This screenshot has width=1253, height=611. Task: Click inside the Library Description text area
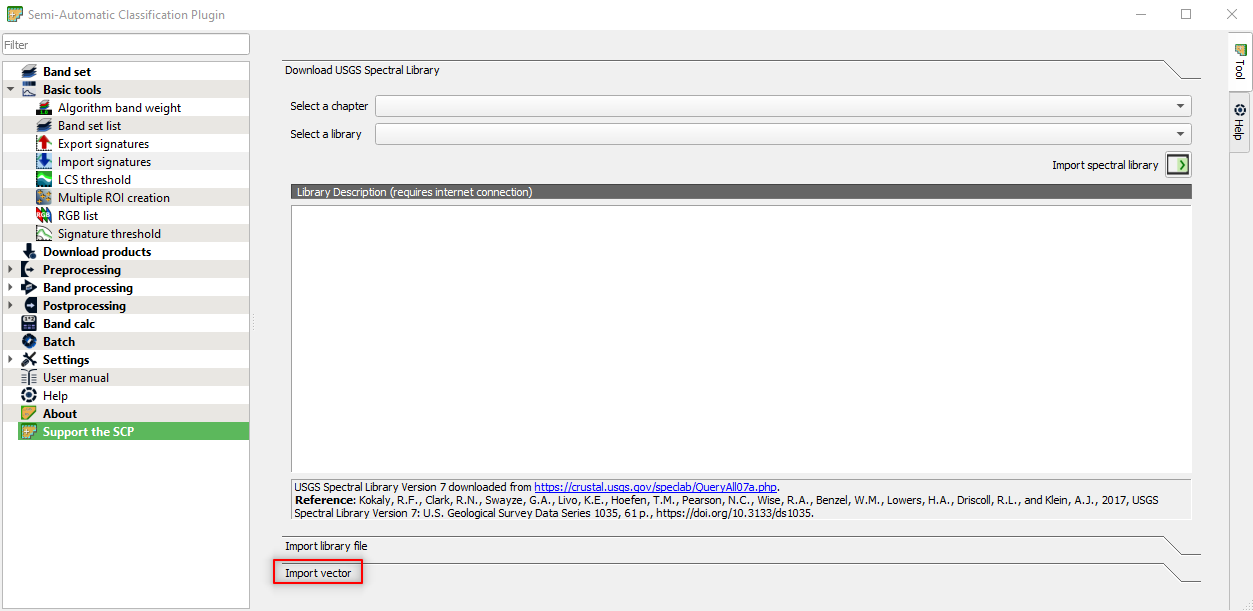click(x=741, y=338)
